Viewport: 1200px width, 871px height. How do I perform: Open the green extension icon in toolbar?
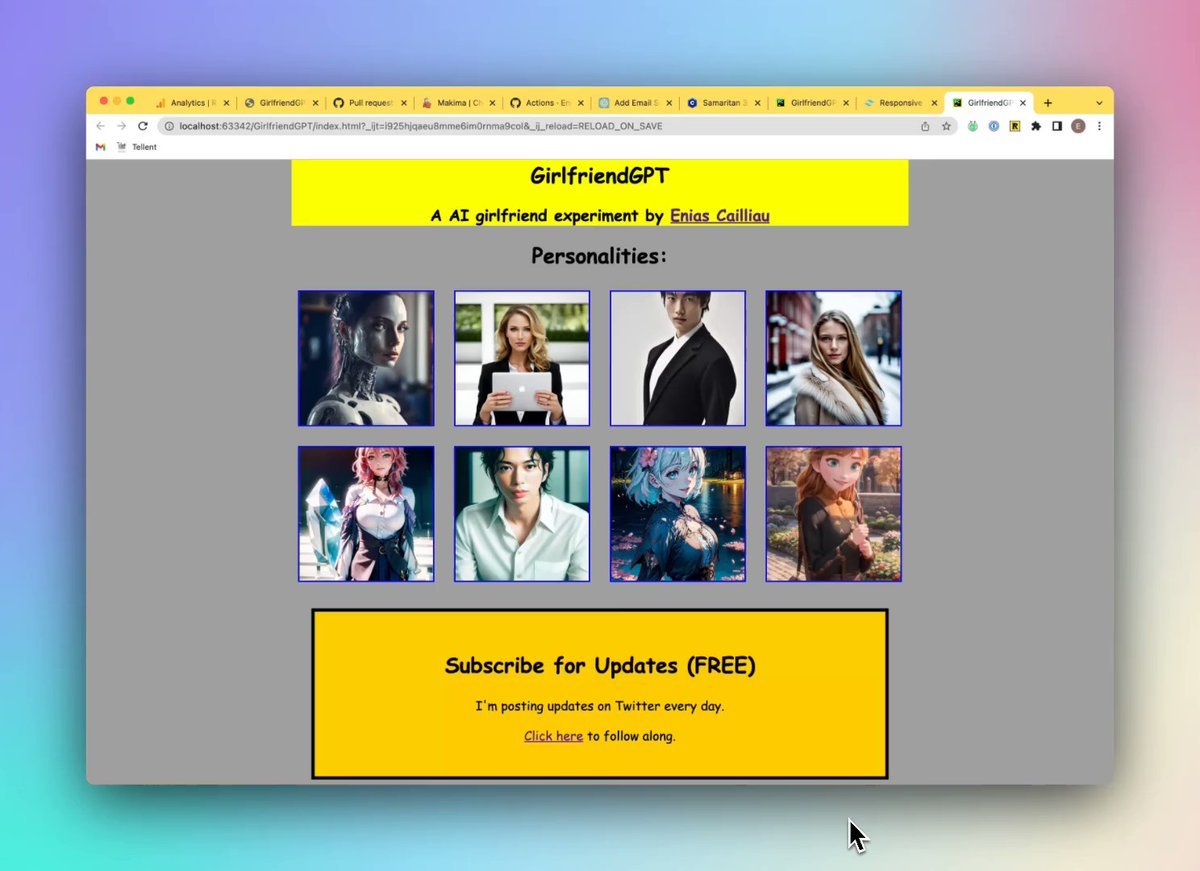pyautogui.click(x=972, y=126)
